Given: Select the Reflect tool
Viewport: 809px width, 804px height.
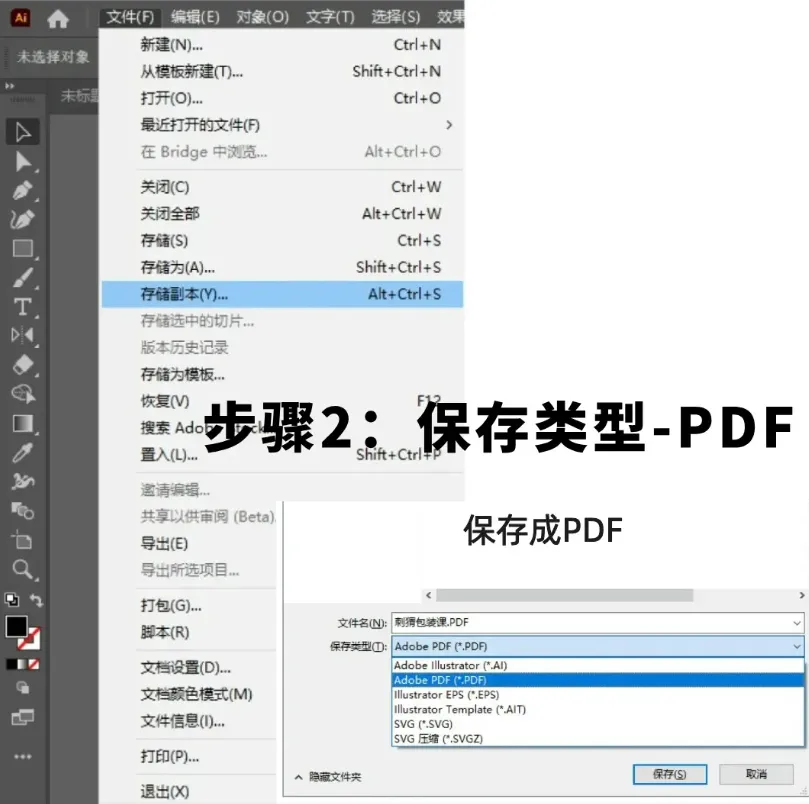Looking at the screenshot, I should (x=23, y=335).
